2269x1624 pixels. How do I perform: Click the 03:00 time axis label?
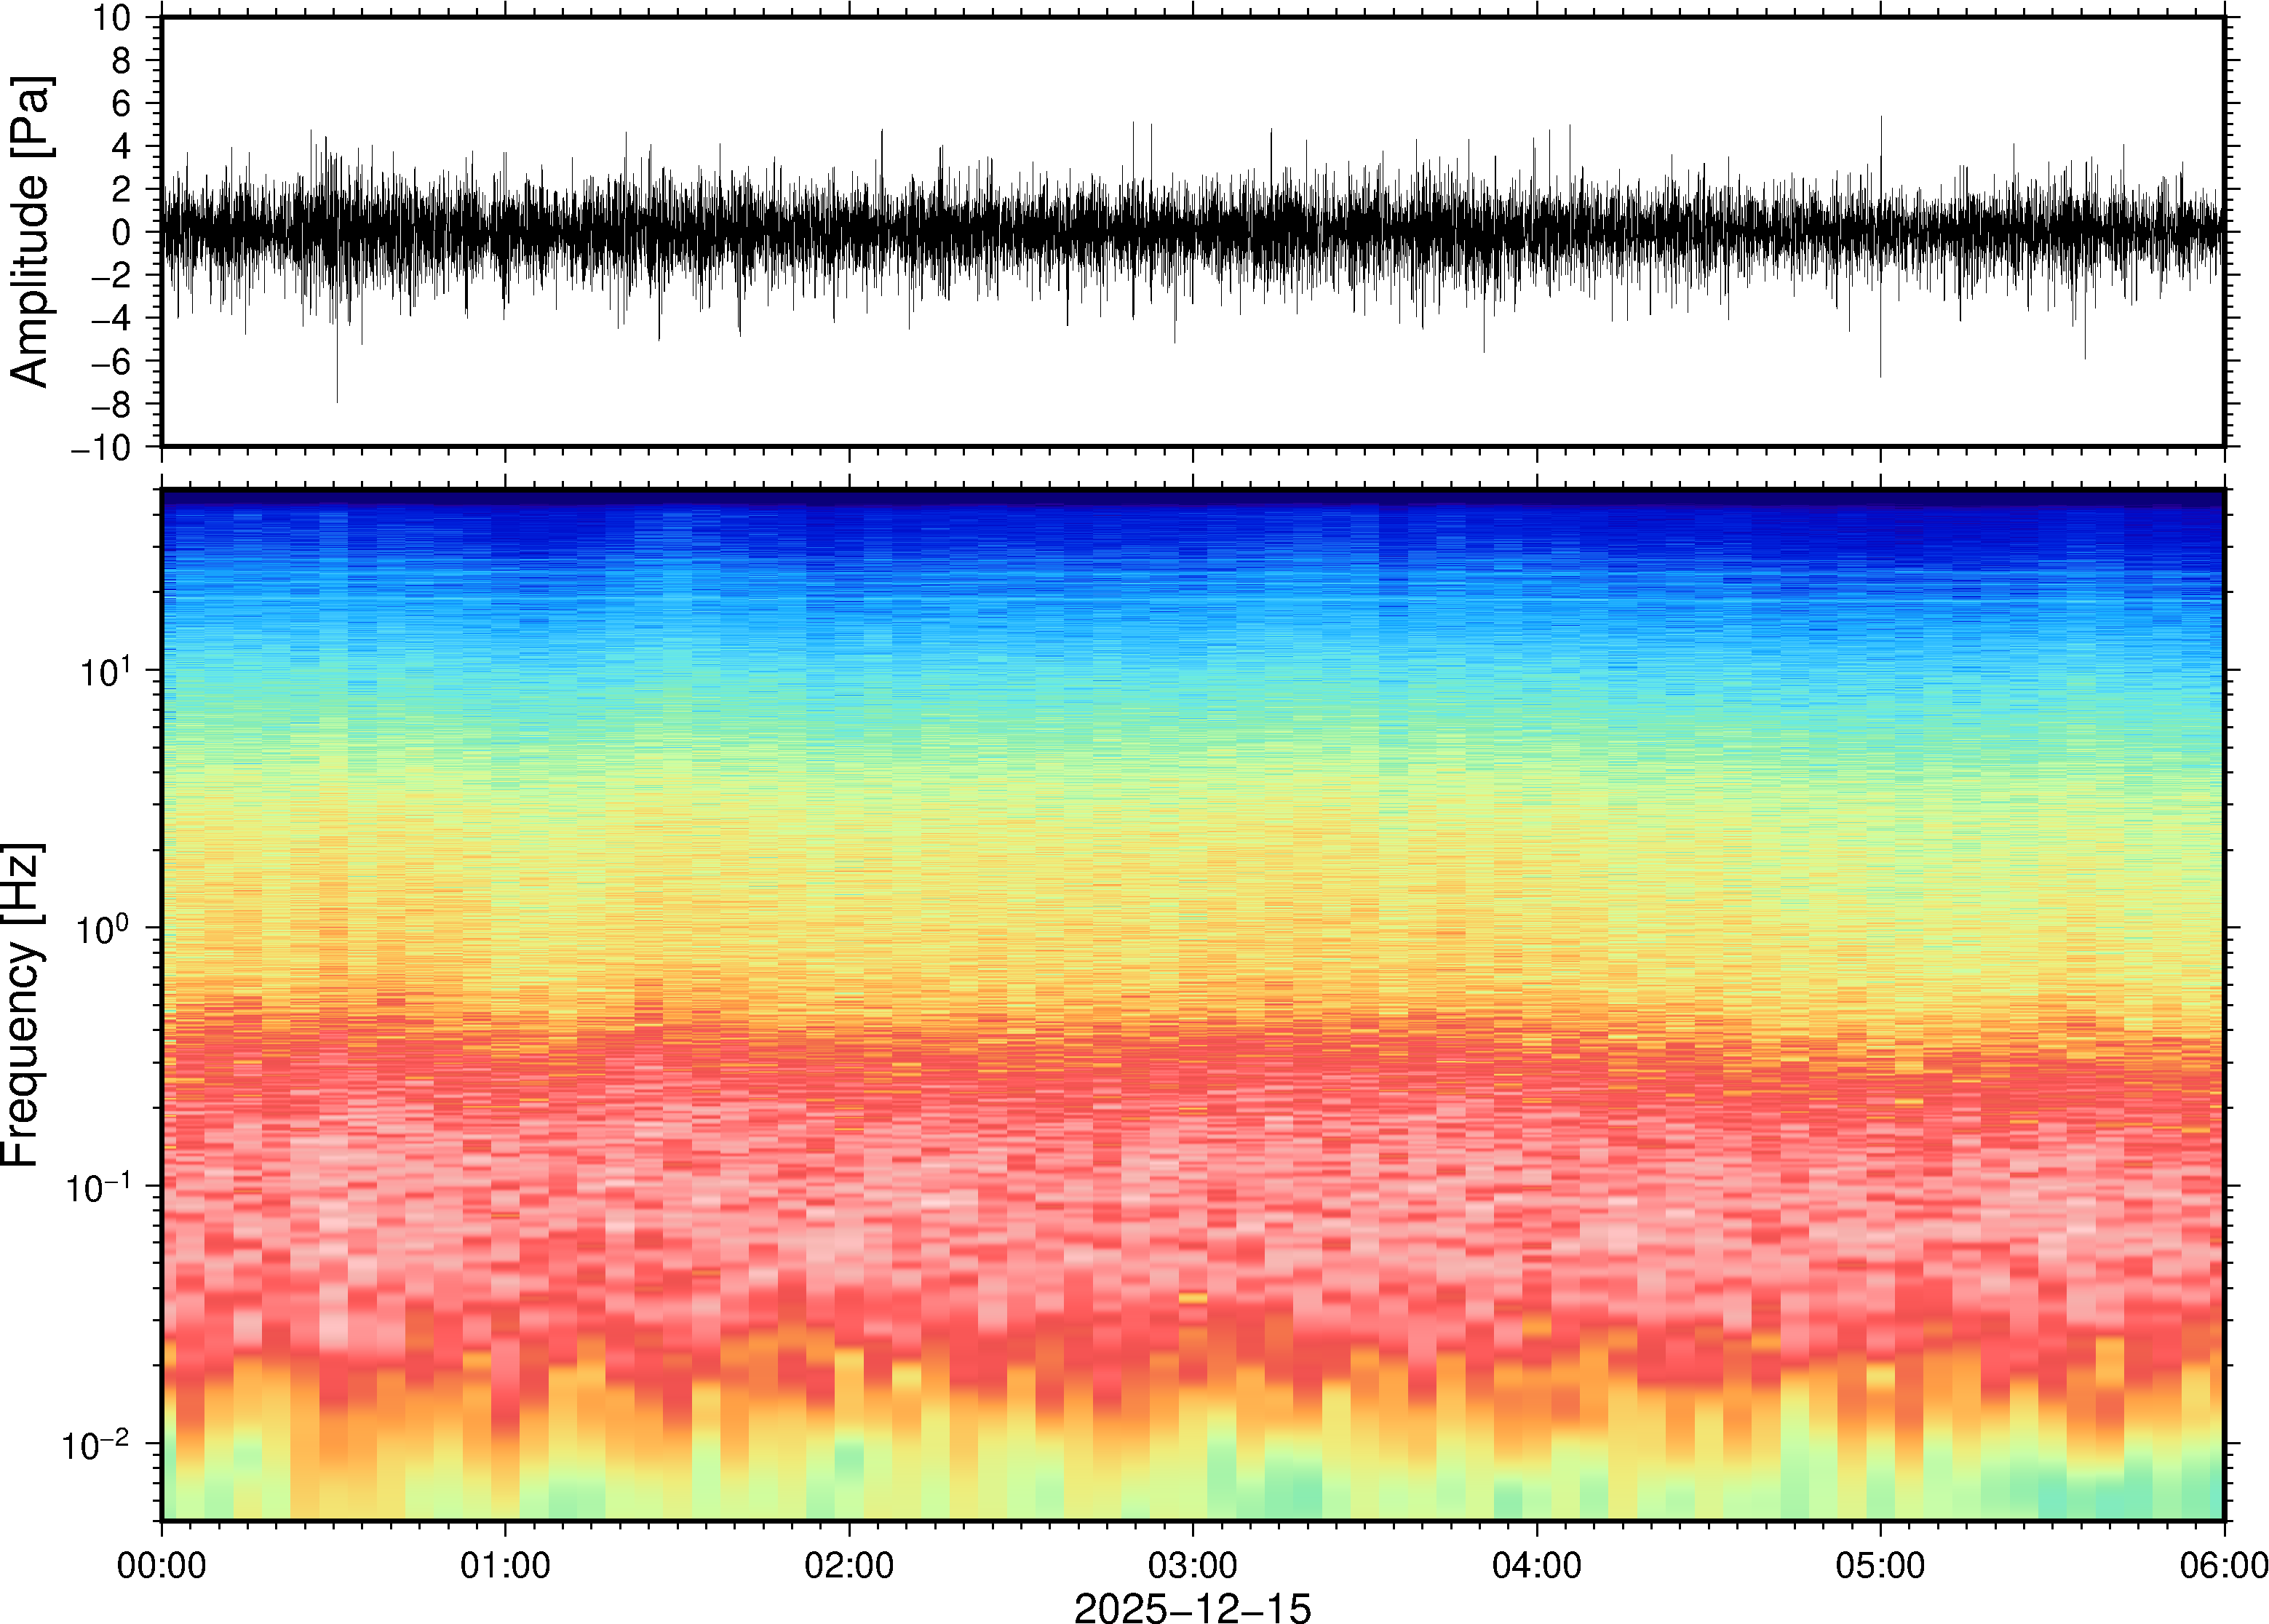1192,1565
